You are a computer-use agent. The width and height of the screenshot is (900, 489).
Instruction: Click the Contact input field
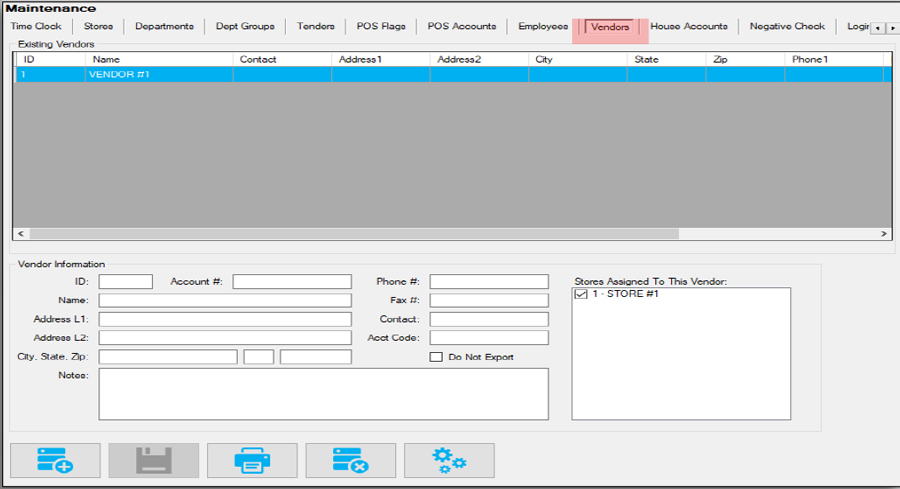pyautogui.click(x=489, y=319)
